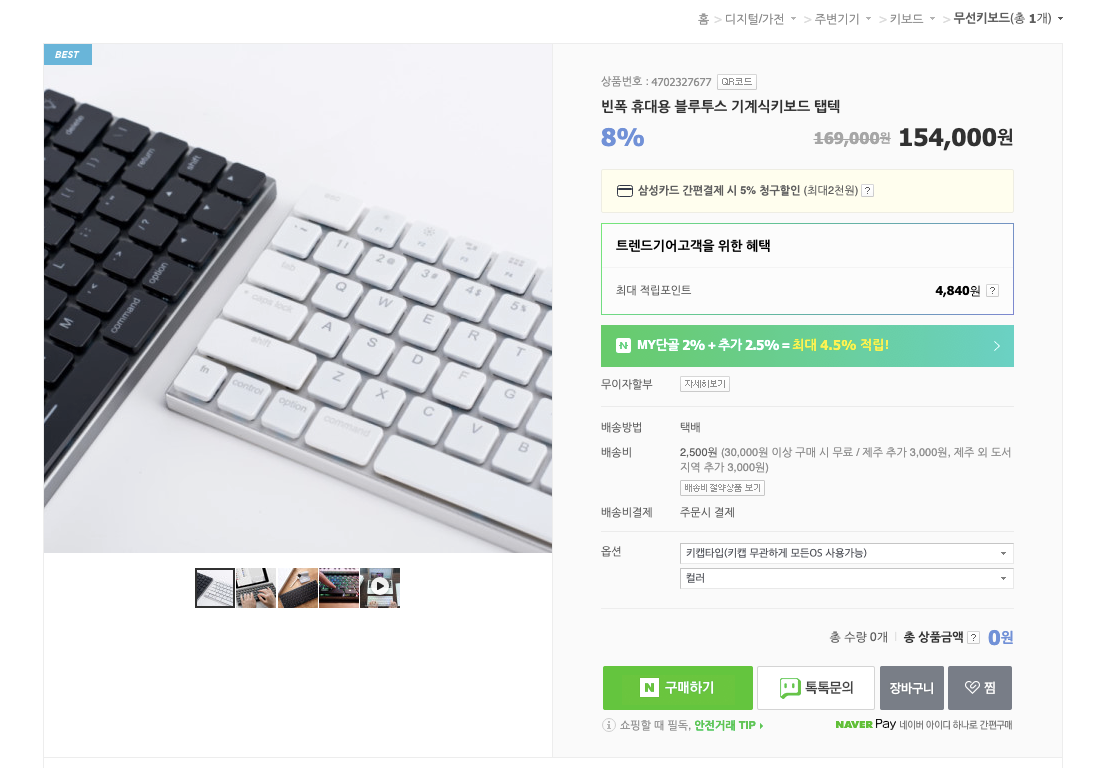1102x768 pixels.
Task: Open the 키캡타입 option dropdown
Action: 846,553
